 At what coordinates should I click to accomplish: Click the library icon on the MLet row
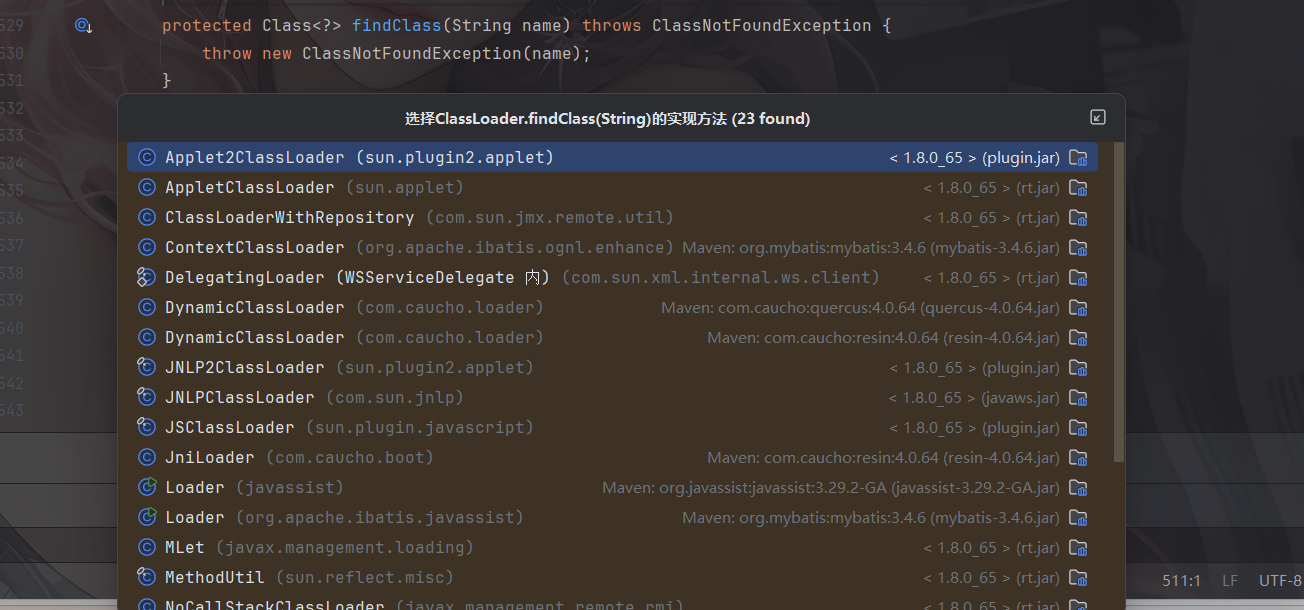1078,547
